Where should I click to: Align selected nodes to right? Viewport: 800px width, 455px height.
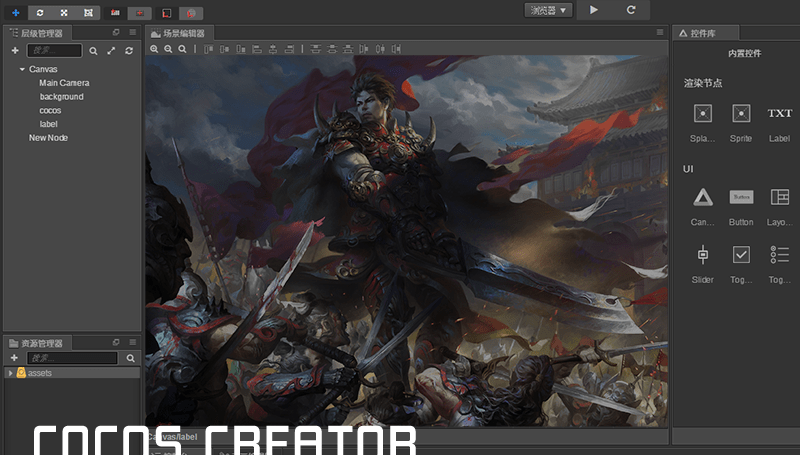click(x=289, y=49)
